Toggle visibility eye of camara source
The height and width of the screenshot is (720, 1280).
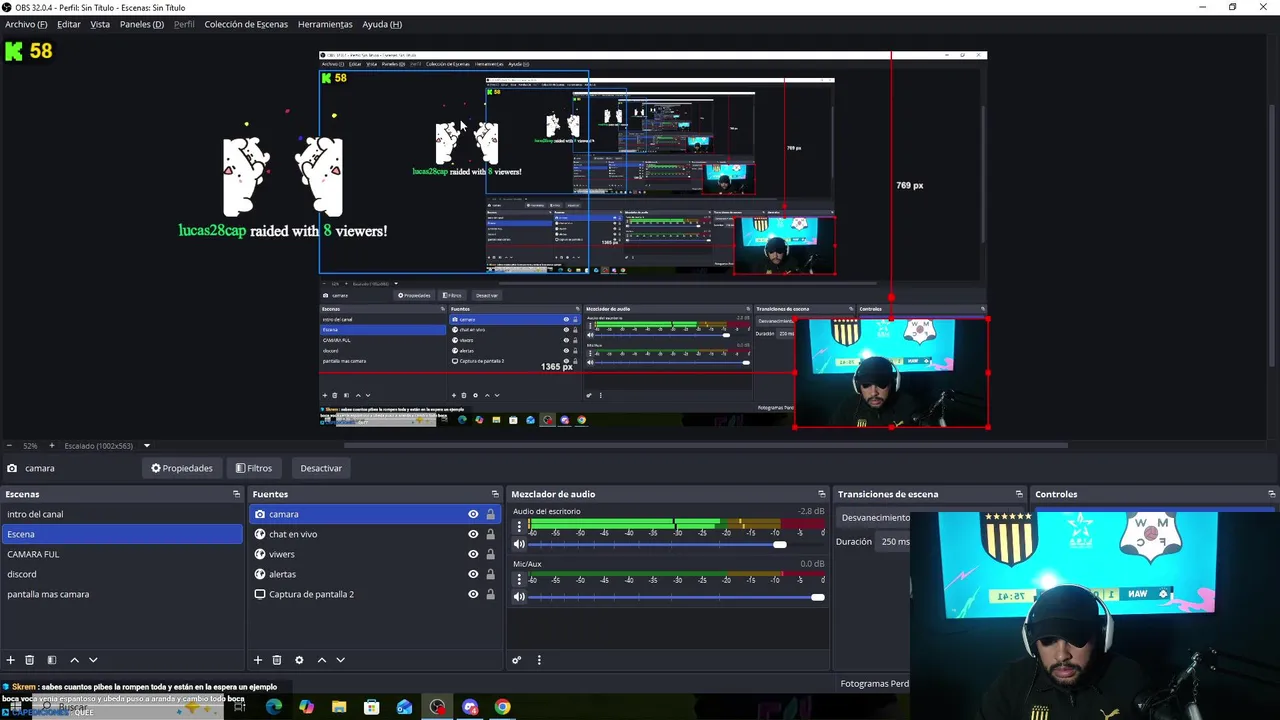pos(473,514)
